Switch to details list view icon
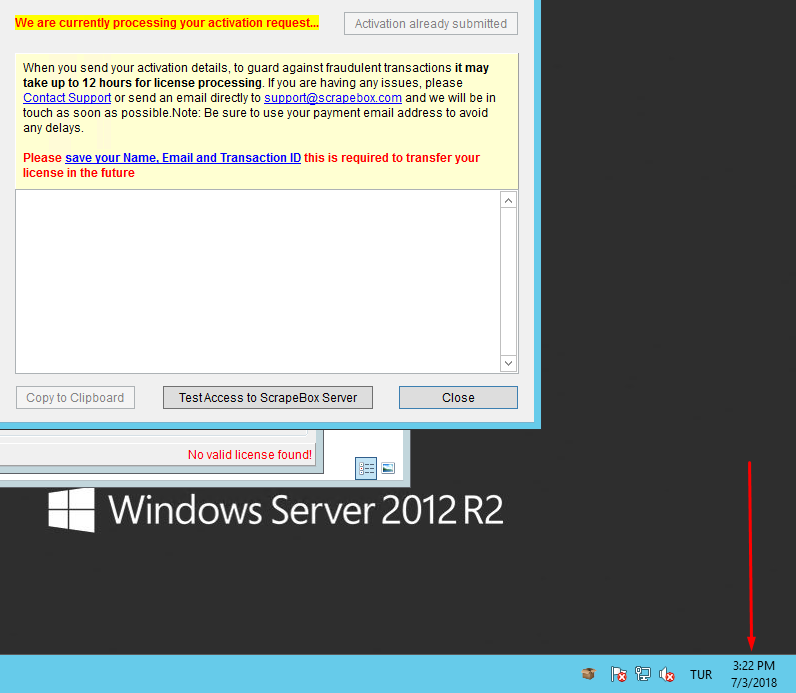Image resolution: width=796 pixels, height=693 pixels. click(x=366, y=468)
